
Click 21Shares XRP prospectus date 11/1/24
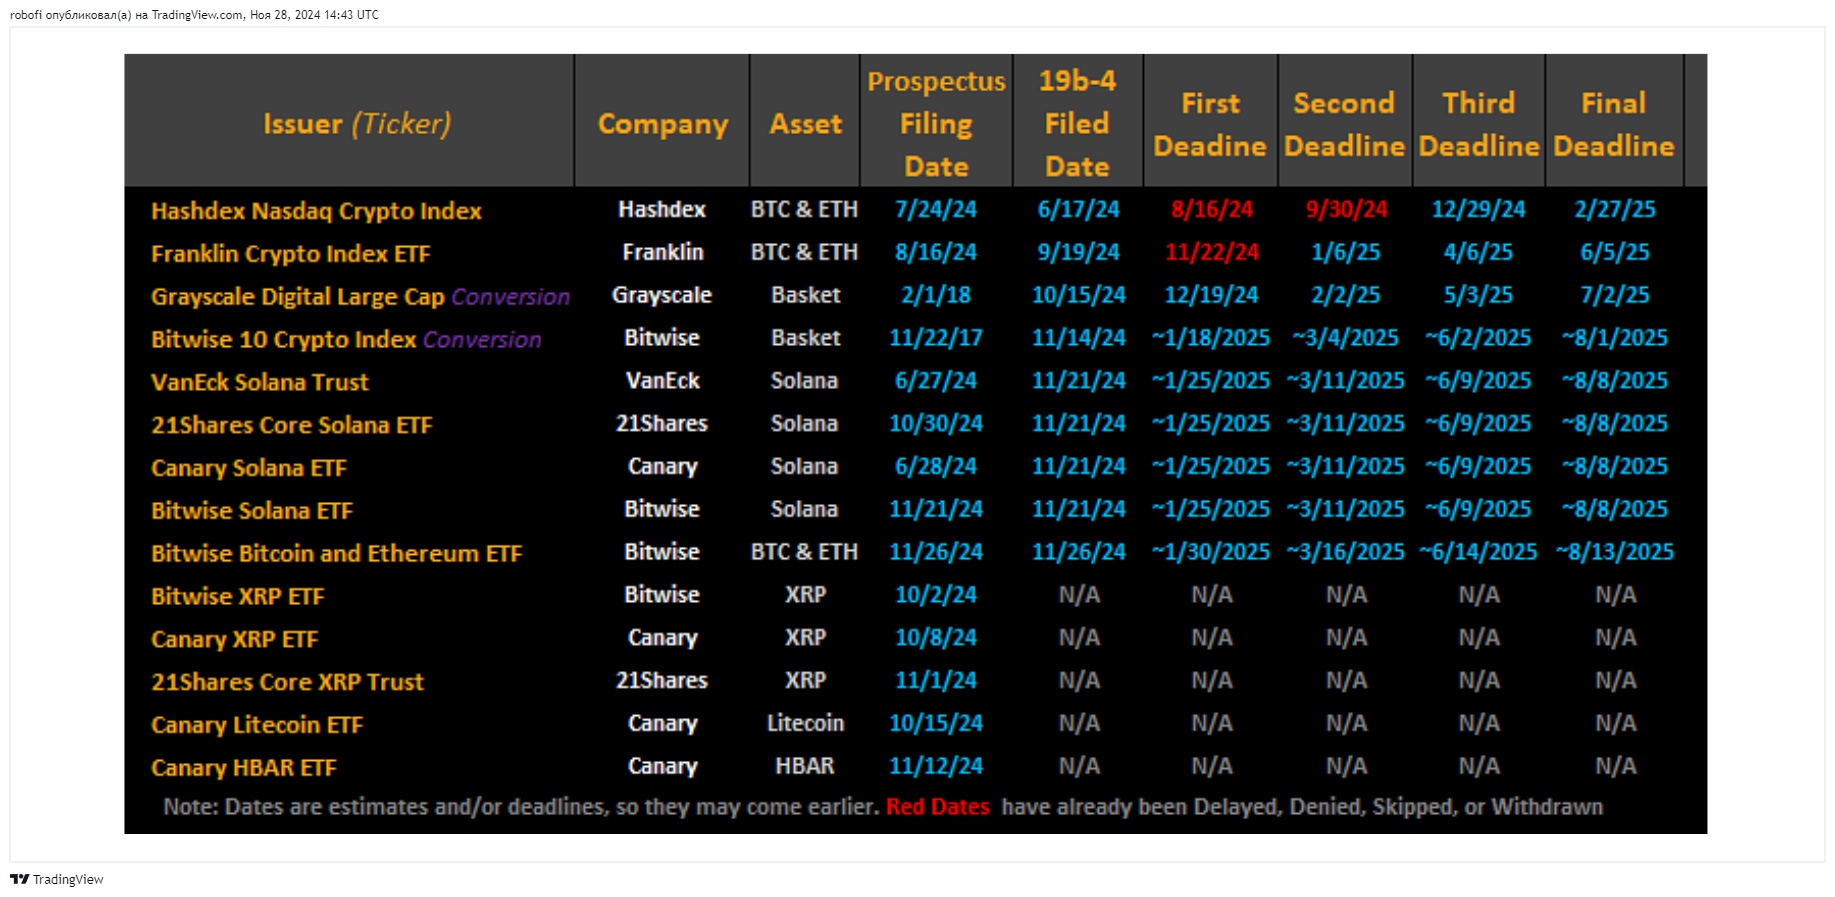936,681
